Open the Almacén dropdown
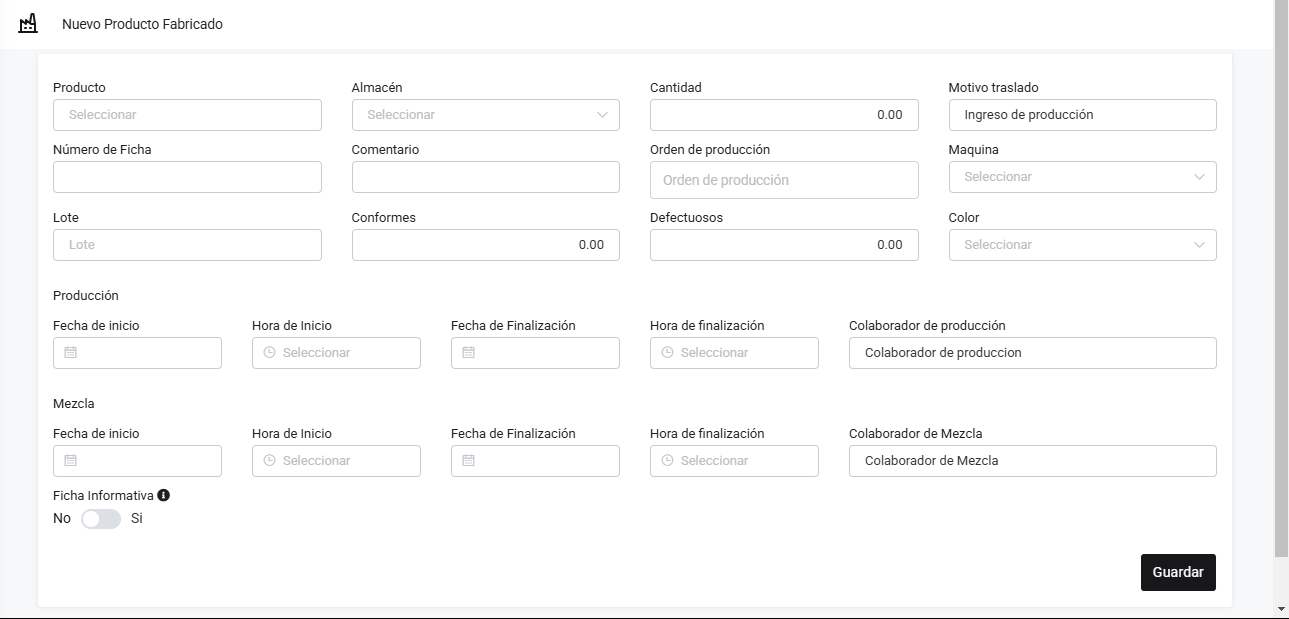 coord(485,115)
